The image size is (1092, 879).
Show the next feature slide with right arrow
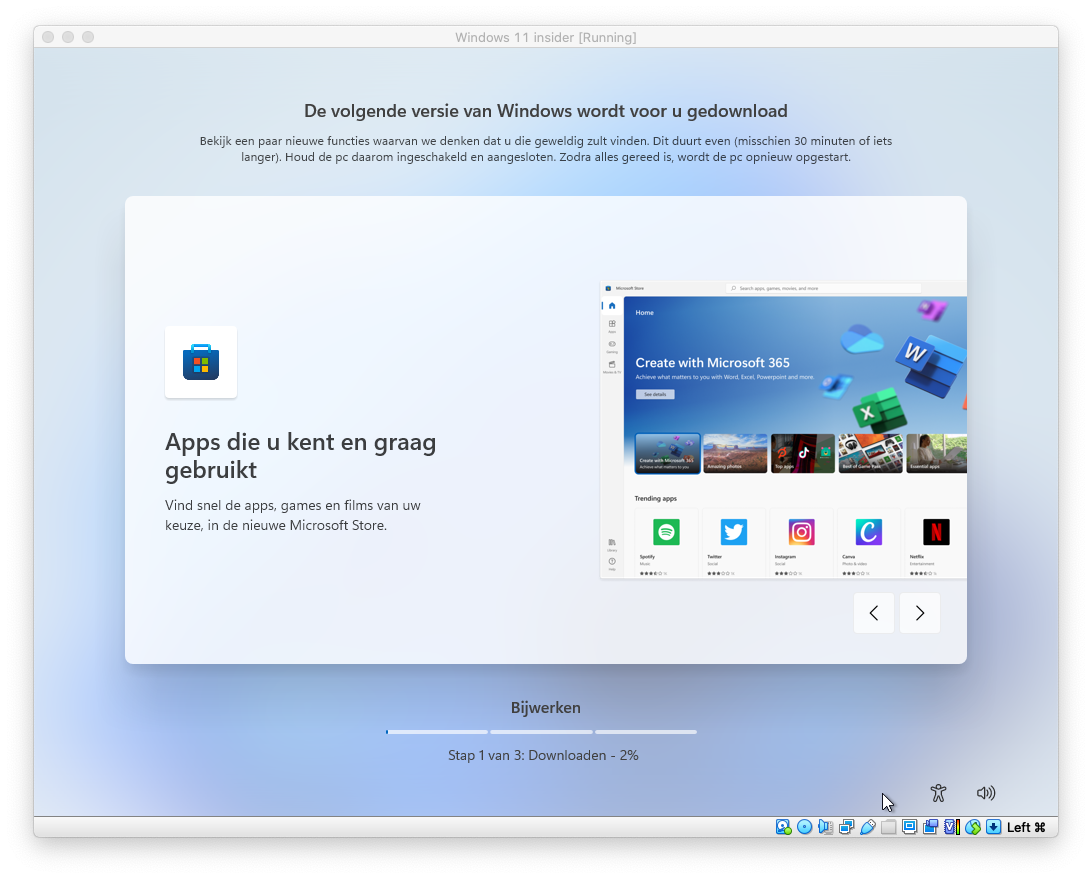click(919, 613)
